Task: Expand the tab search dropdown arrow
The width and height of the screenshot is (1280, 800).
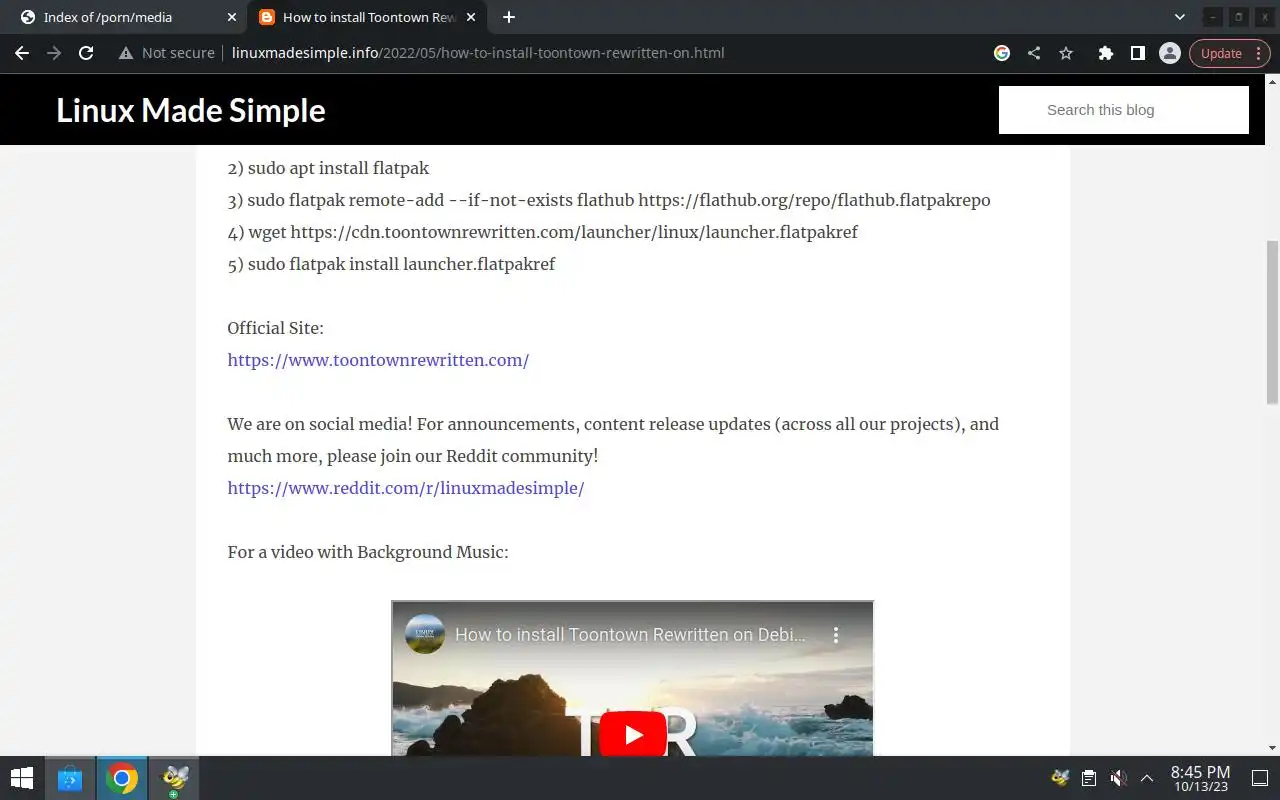Action: [1179, 17]
